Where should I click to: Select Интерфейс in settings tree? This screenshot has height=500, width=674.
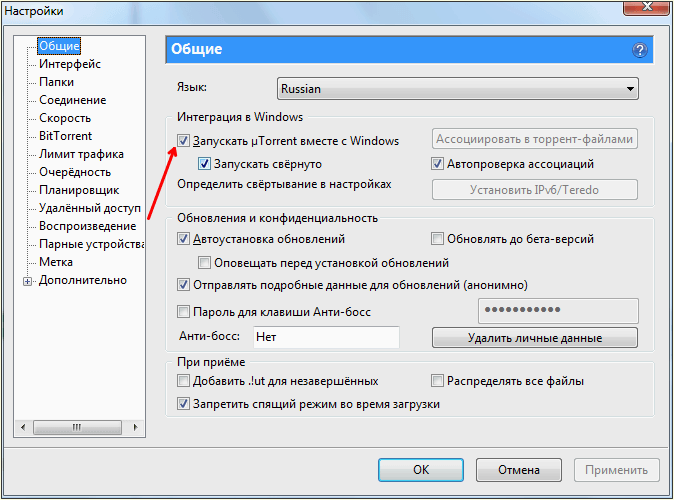[x=70, y=64]
